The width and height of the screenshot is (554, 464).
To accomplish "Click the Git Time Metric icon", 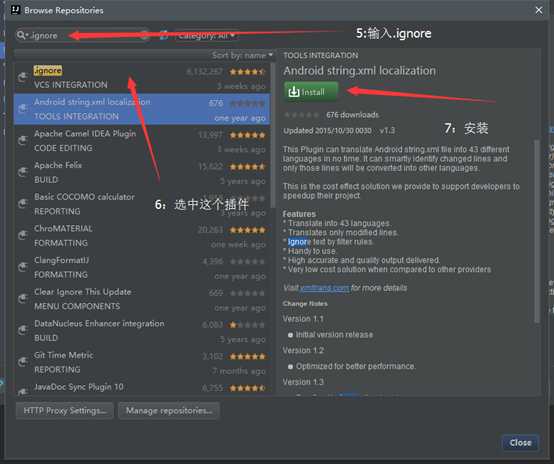I will coord(23,362).
